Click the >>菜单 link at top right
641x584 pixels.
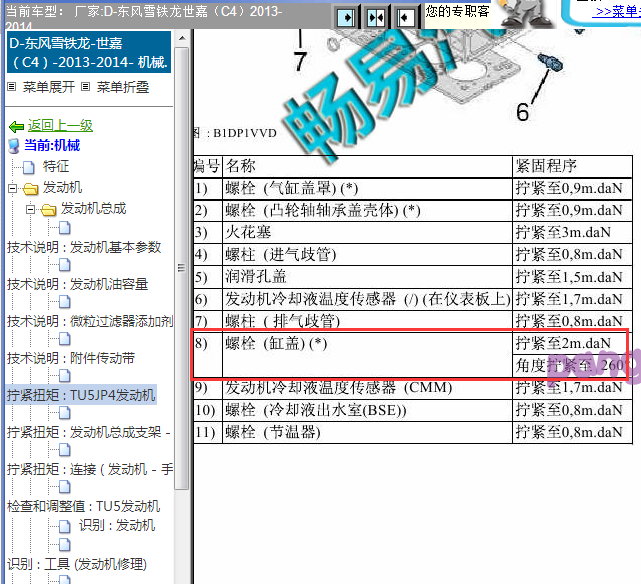pyautogui.click(x=616, y=11)
